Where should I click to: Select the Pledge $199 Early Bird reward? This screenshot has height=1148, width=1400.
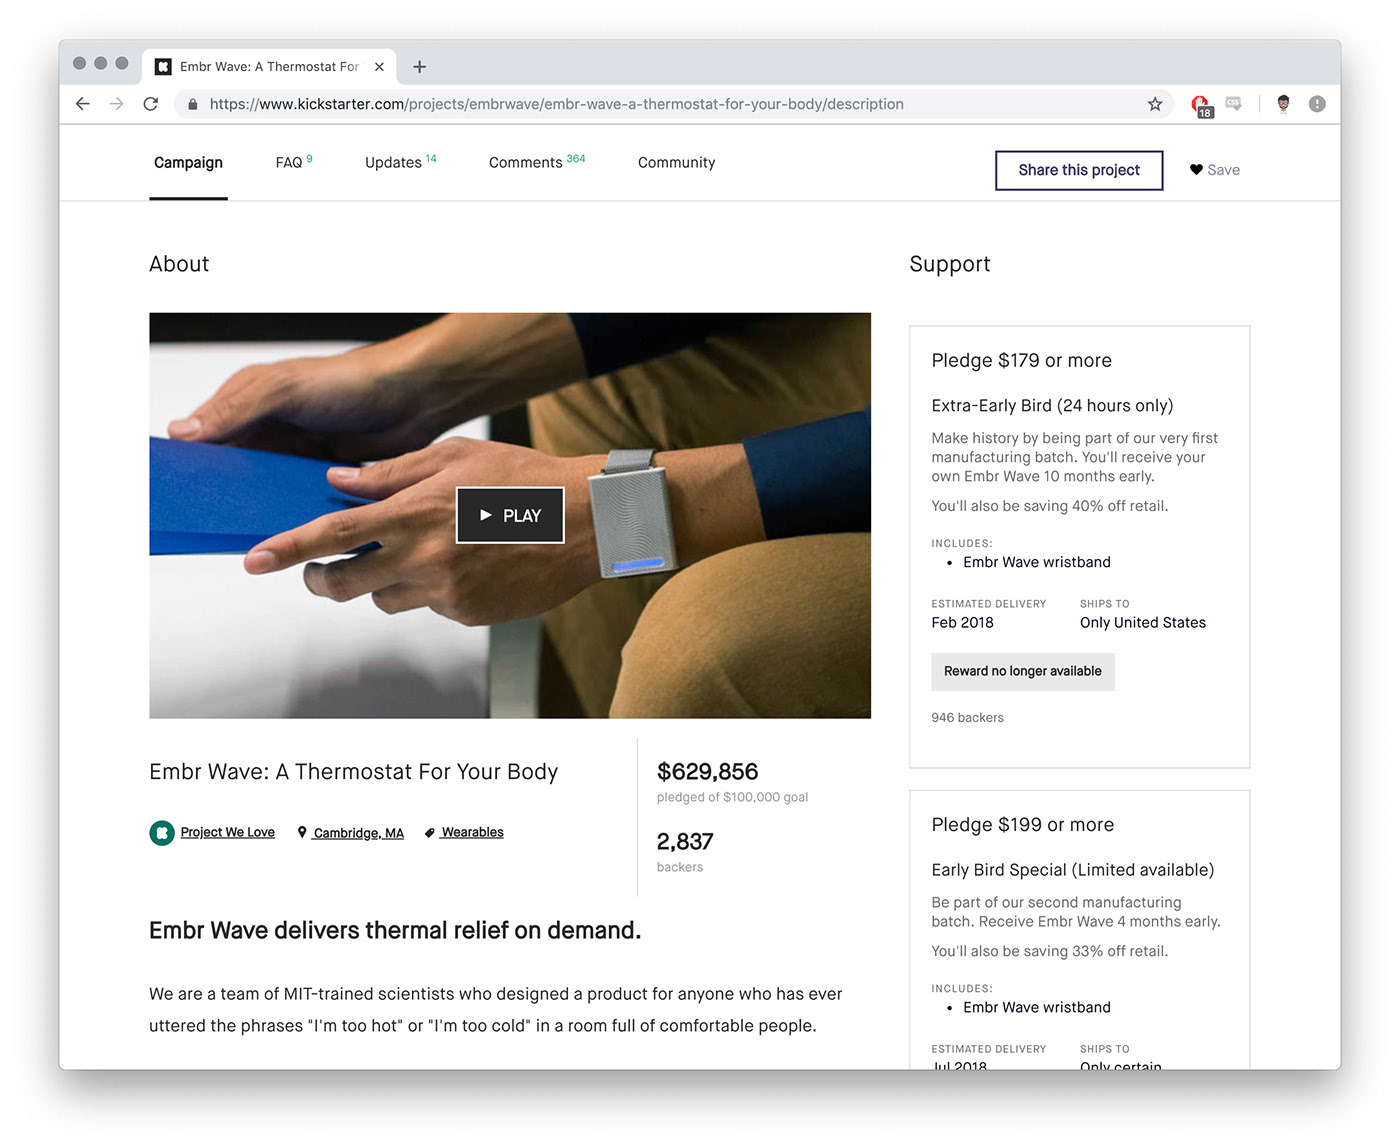(1079, 929)
